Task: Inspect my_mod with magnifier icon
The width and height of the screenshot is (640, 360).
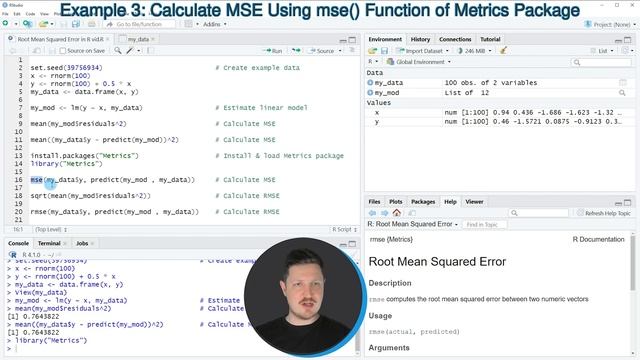Action: click(x=622, y=93)
